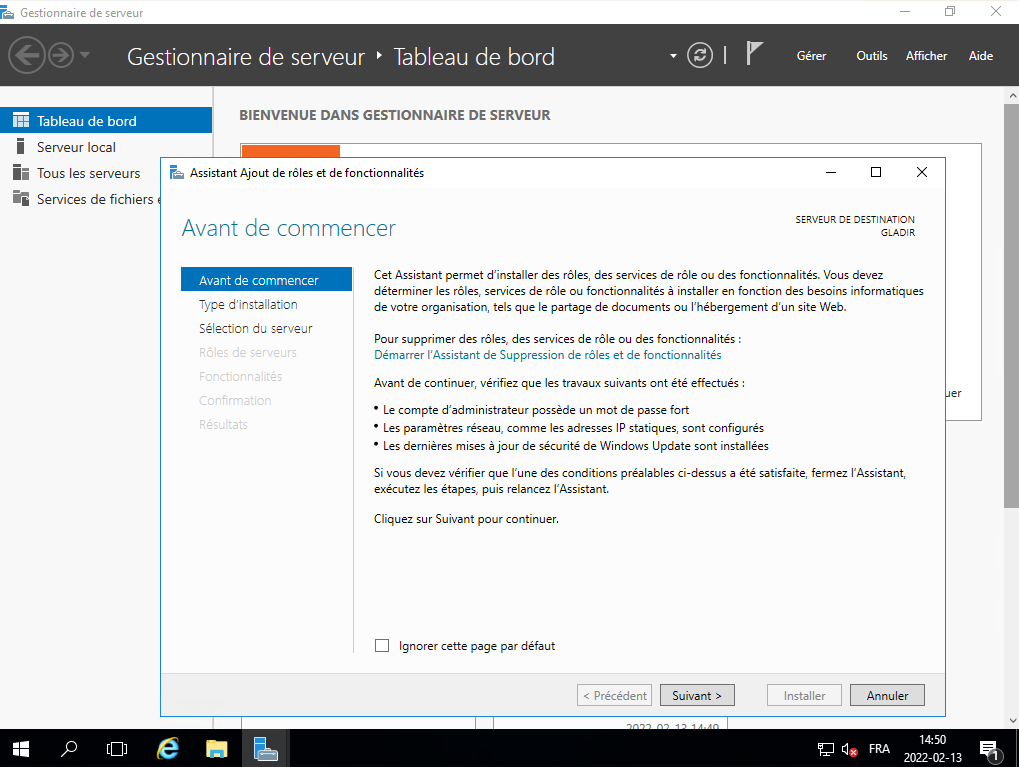Screen dimensions: 1019x767
Task: Minimize the wizard window
Action: pos(831,172)
